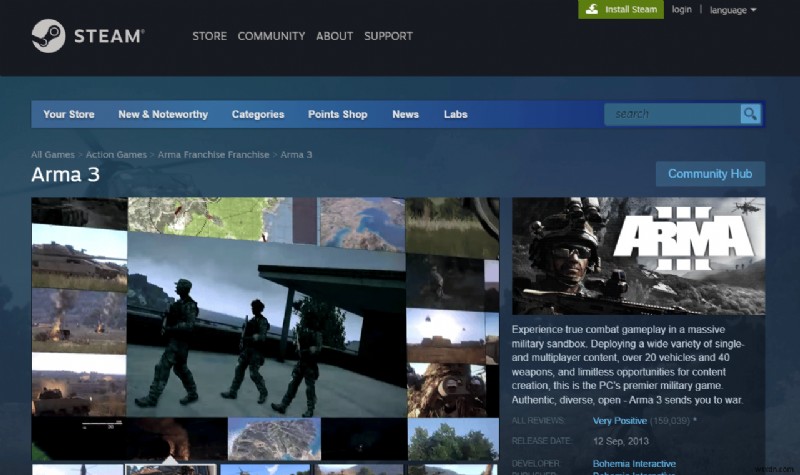
Task: Focus the store search field
Action: click(x=672, y=114)
